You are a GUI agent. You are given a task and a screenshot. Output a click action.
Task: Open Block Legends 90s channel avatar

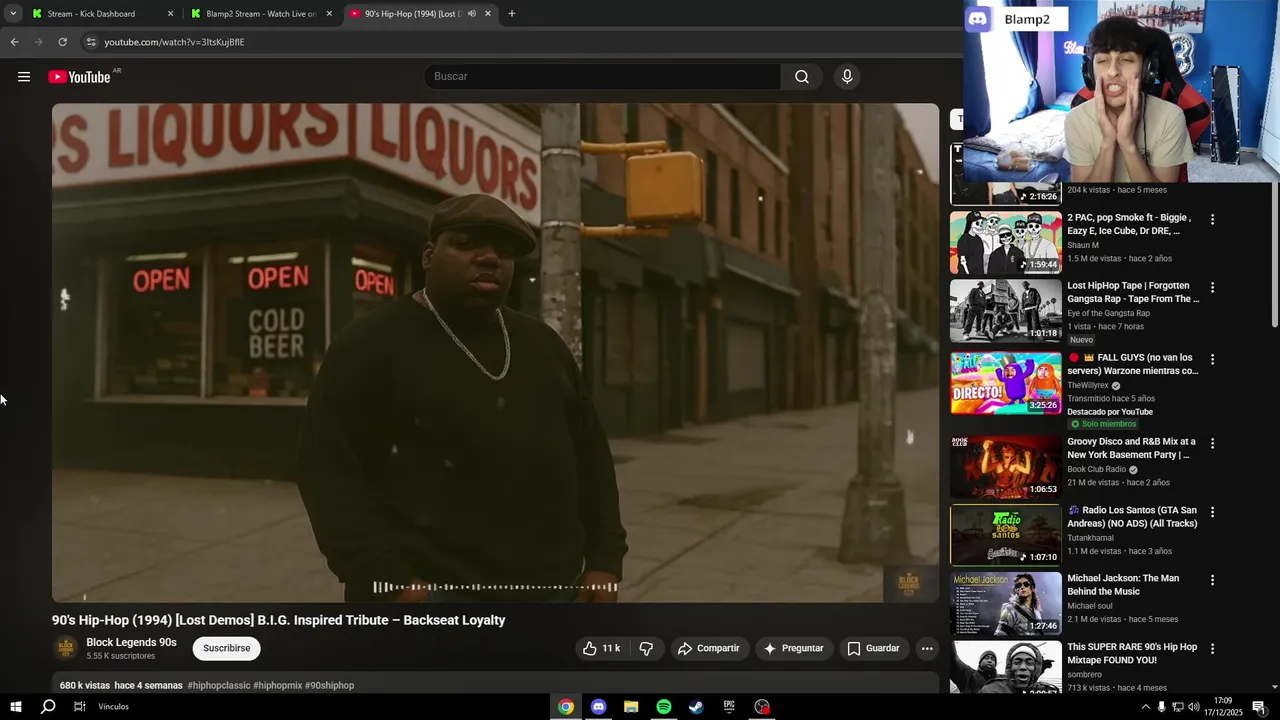[x=66, y=648]
